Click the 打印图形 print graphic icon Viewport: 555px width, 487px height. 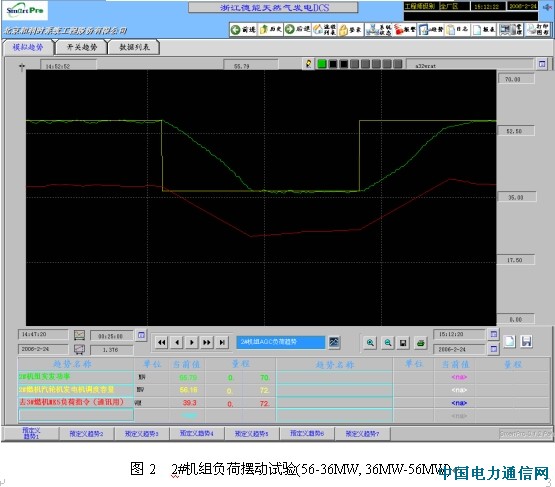pyautogui.click(x=537, y=30)
